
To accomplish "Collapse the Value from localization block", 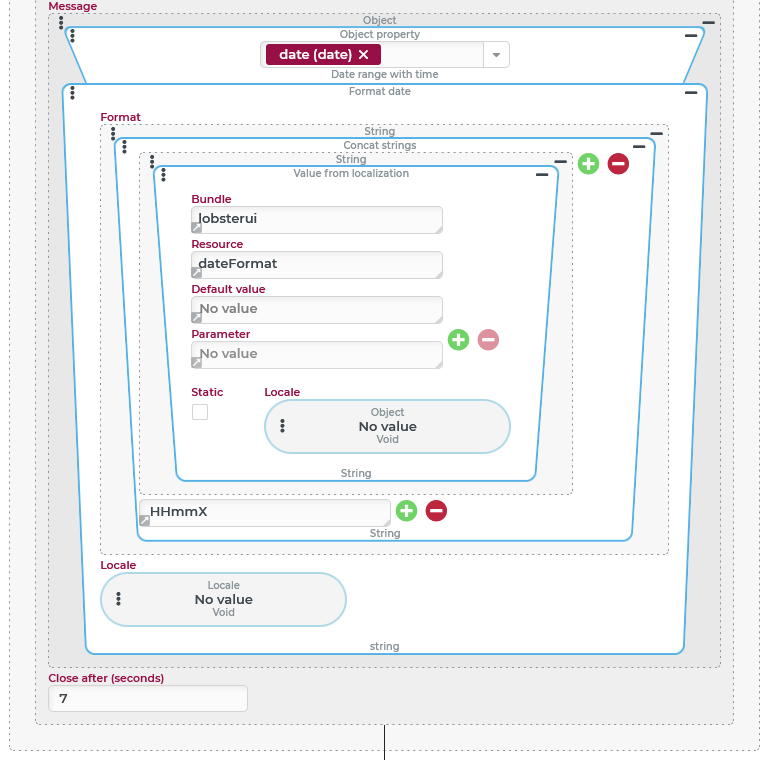I will click(x=542, y=174).
